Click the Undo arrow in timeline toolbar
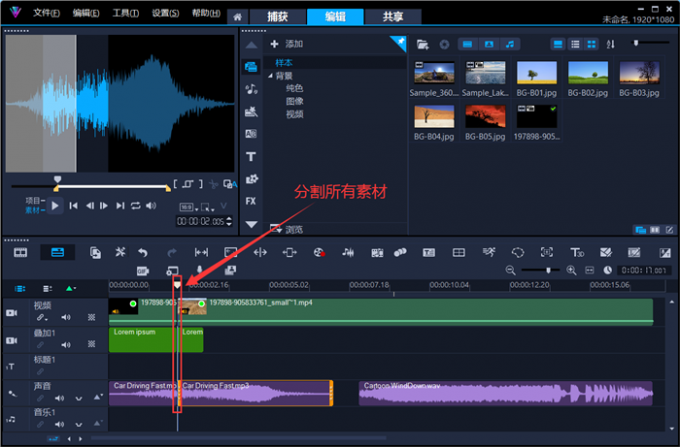Image resolution: width=680 pixels, height=447 pixels. click(x=143, y=253)
